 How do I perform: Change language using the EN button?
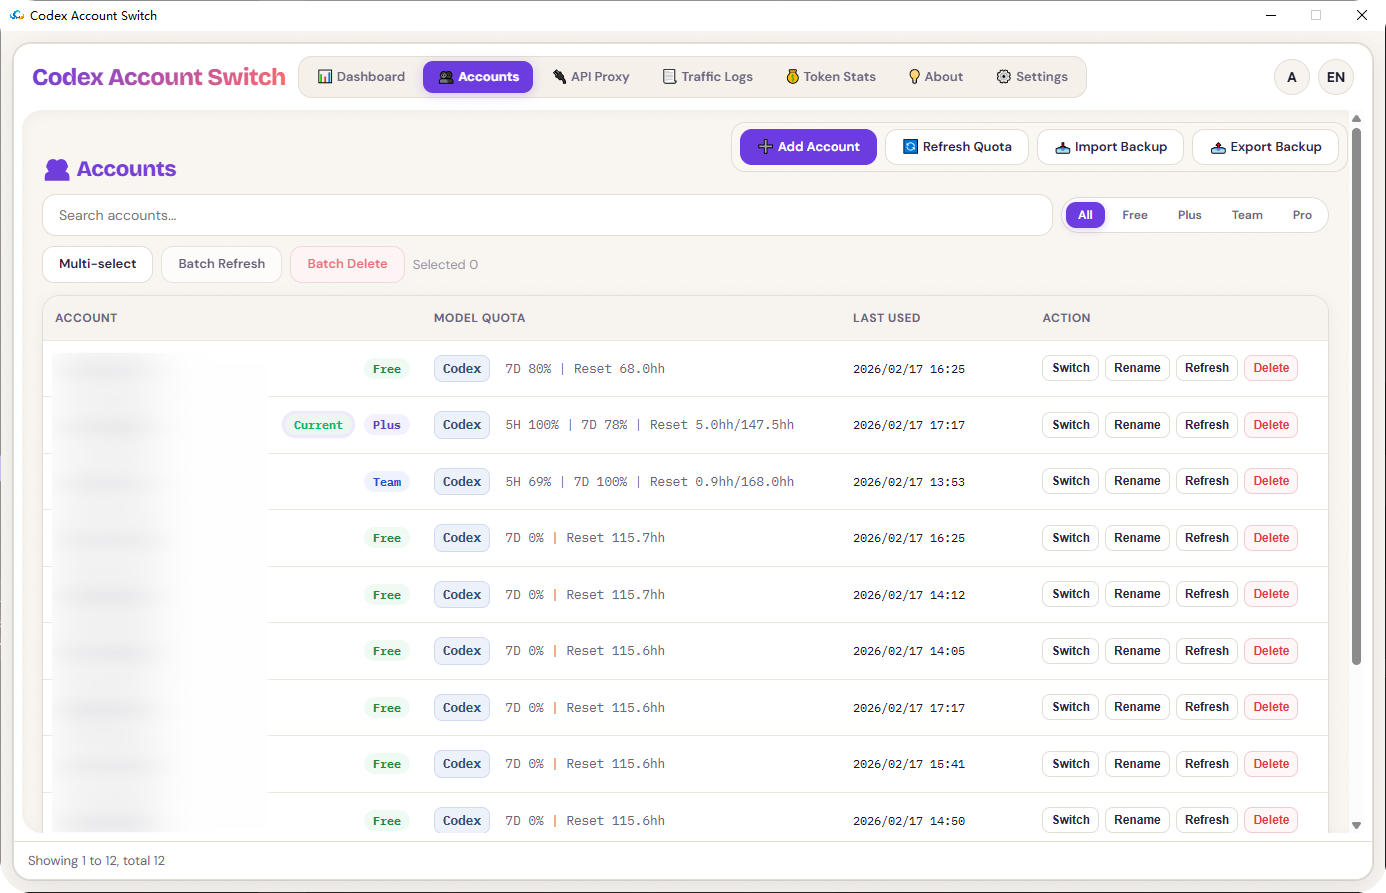(1336, 77)
